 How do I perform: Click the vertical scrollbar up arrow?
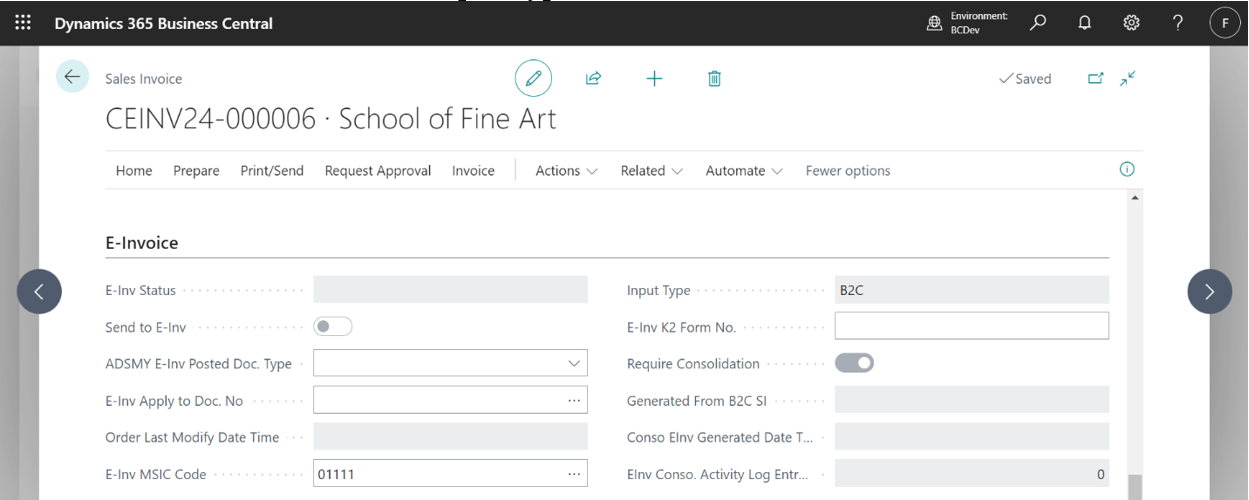(1135, 198)
